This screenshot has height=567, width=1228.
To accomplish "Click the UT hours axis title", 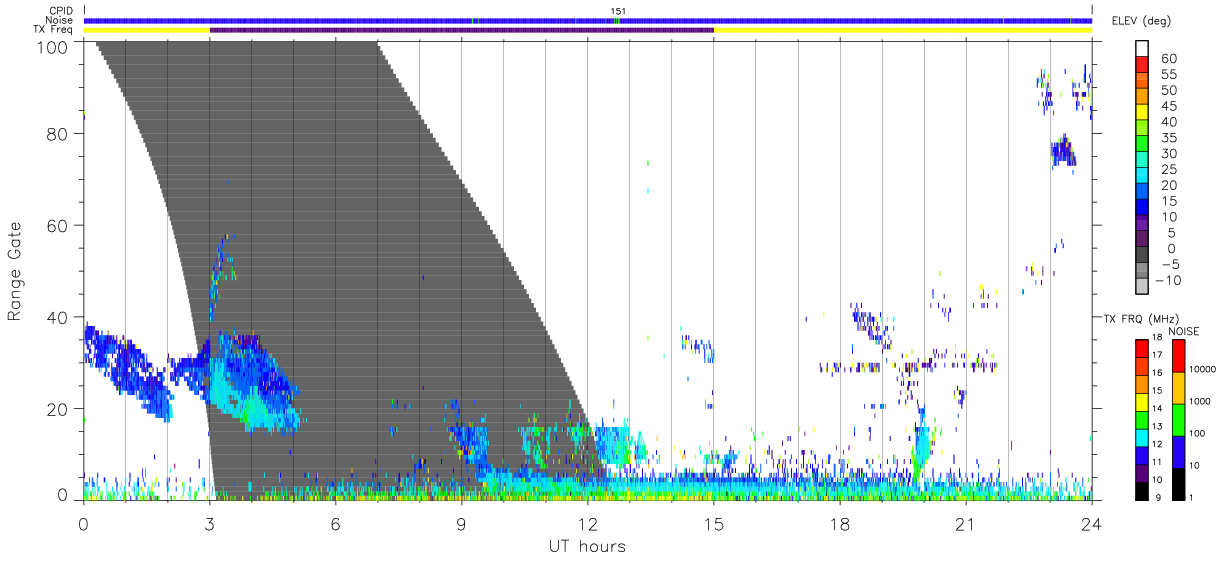I will tap(586, 546).
